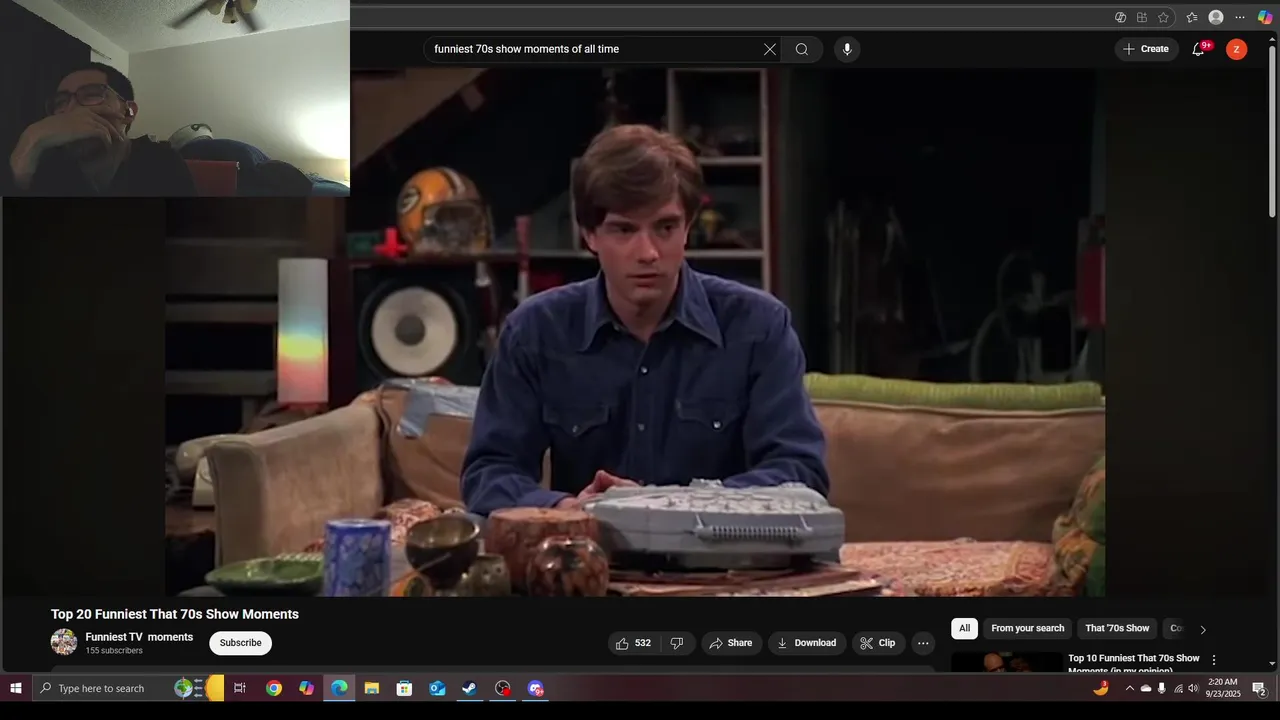Open the Copilot sidebar in Edge
Viewport: 1280px width, 720px height.
coord(1265,17)
